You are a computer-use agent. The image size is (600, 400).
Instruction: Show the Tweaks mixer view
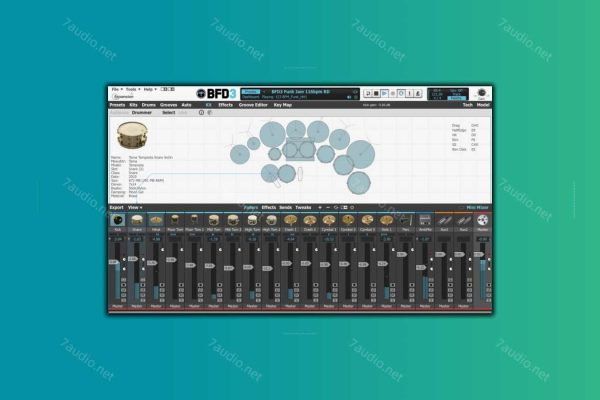coord(303,207)
